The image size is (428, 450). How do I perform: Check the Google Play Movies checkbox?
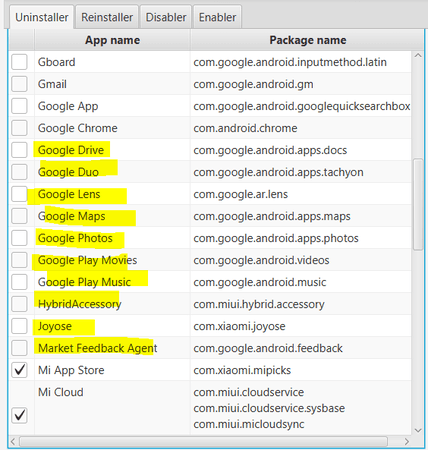[x=19, y=260]
